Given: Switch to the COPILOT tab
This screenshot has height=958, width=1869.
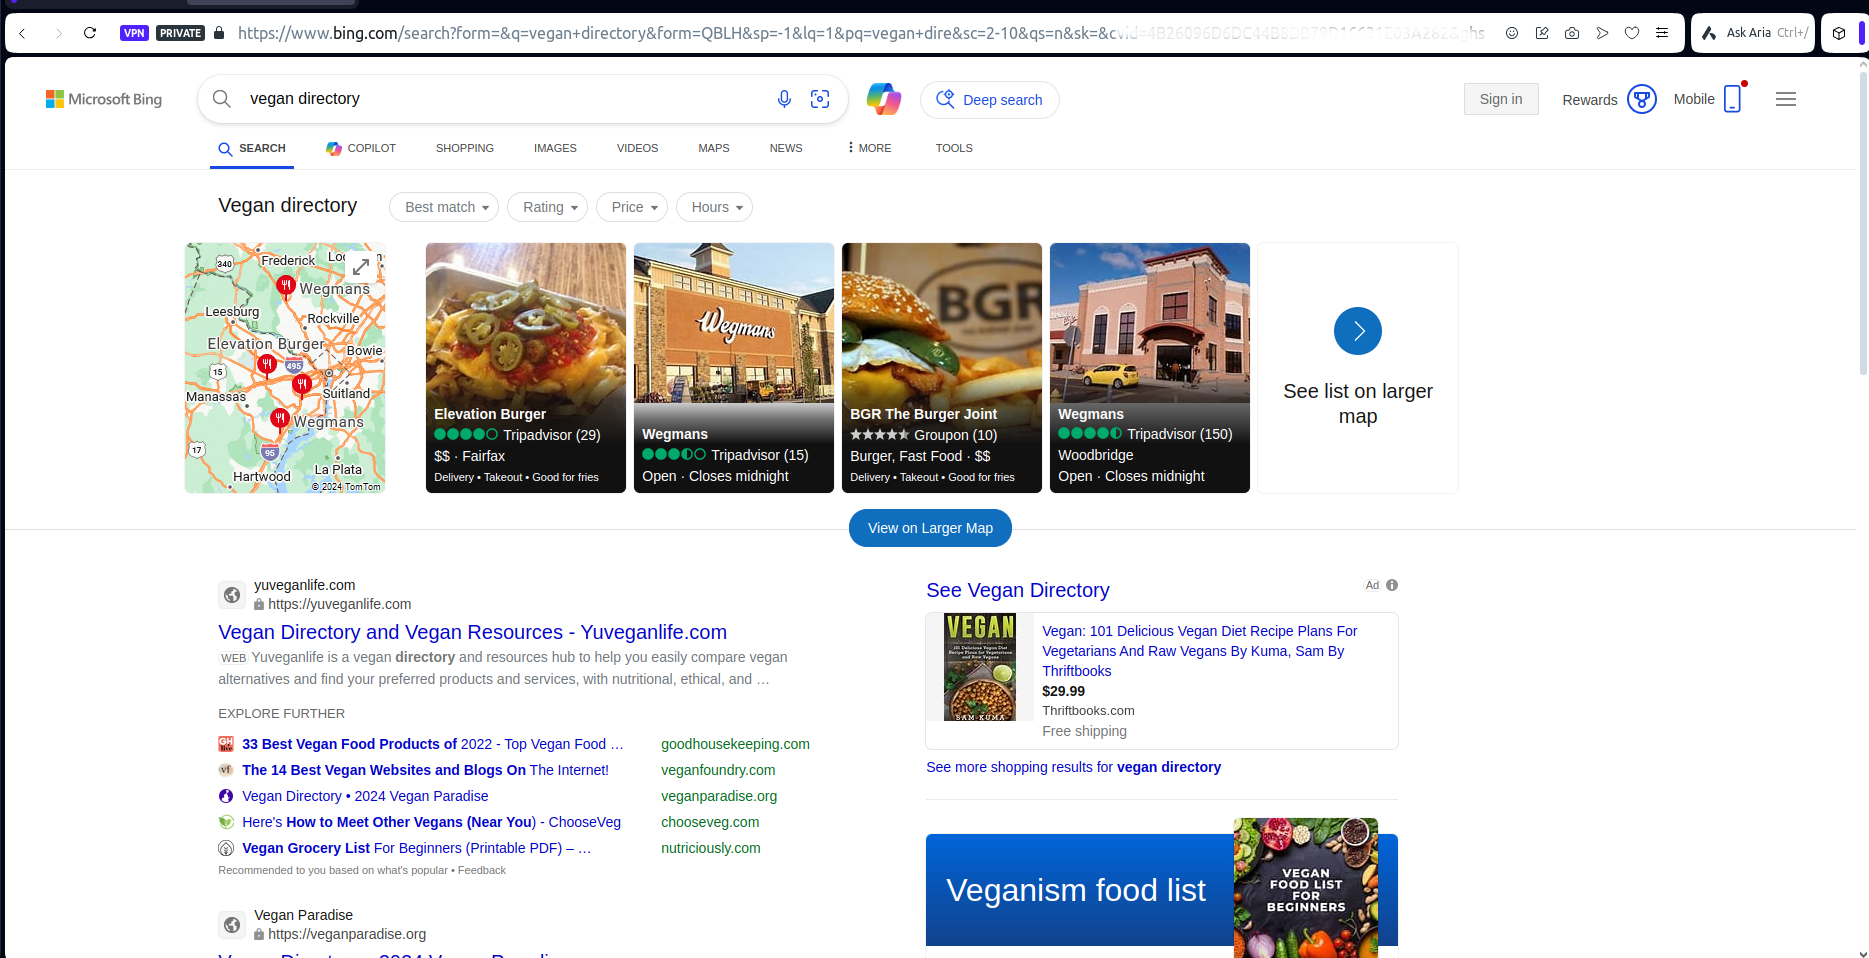Looking at the screenshot, I should pos(361,148).
